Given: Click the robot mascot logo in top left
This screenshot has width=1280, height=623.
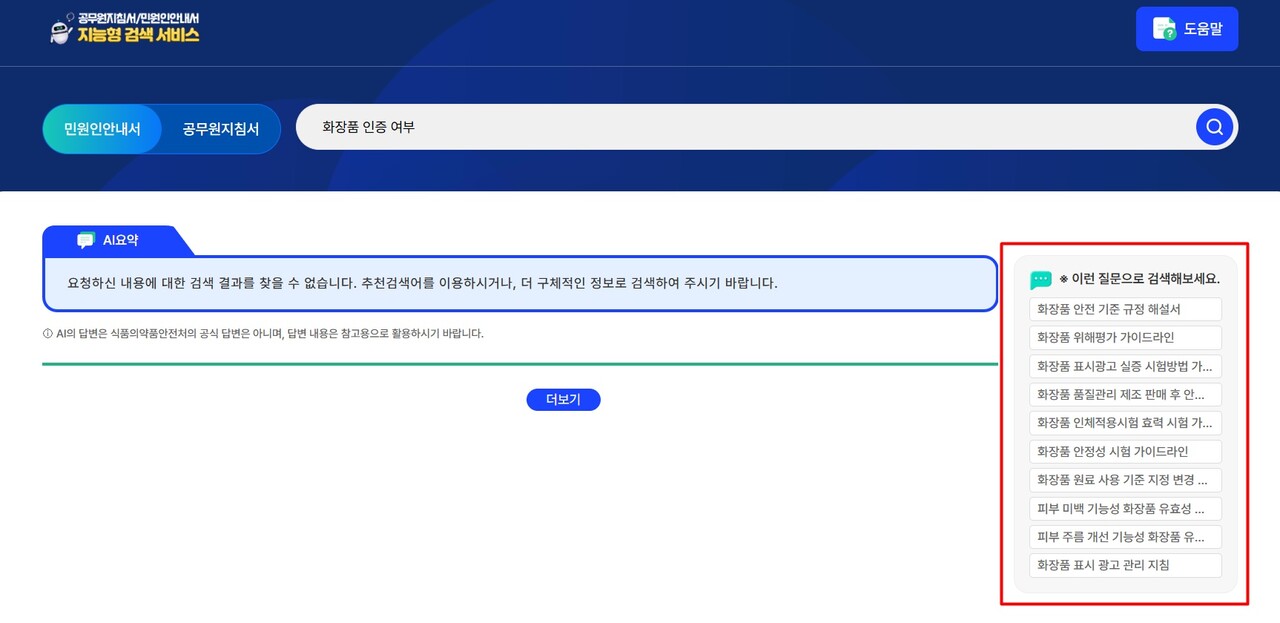Looking at the screenshot, I should [59, 30].
